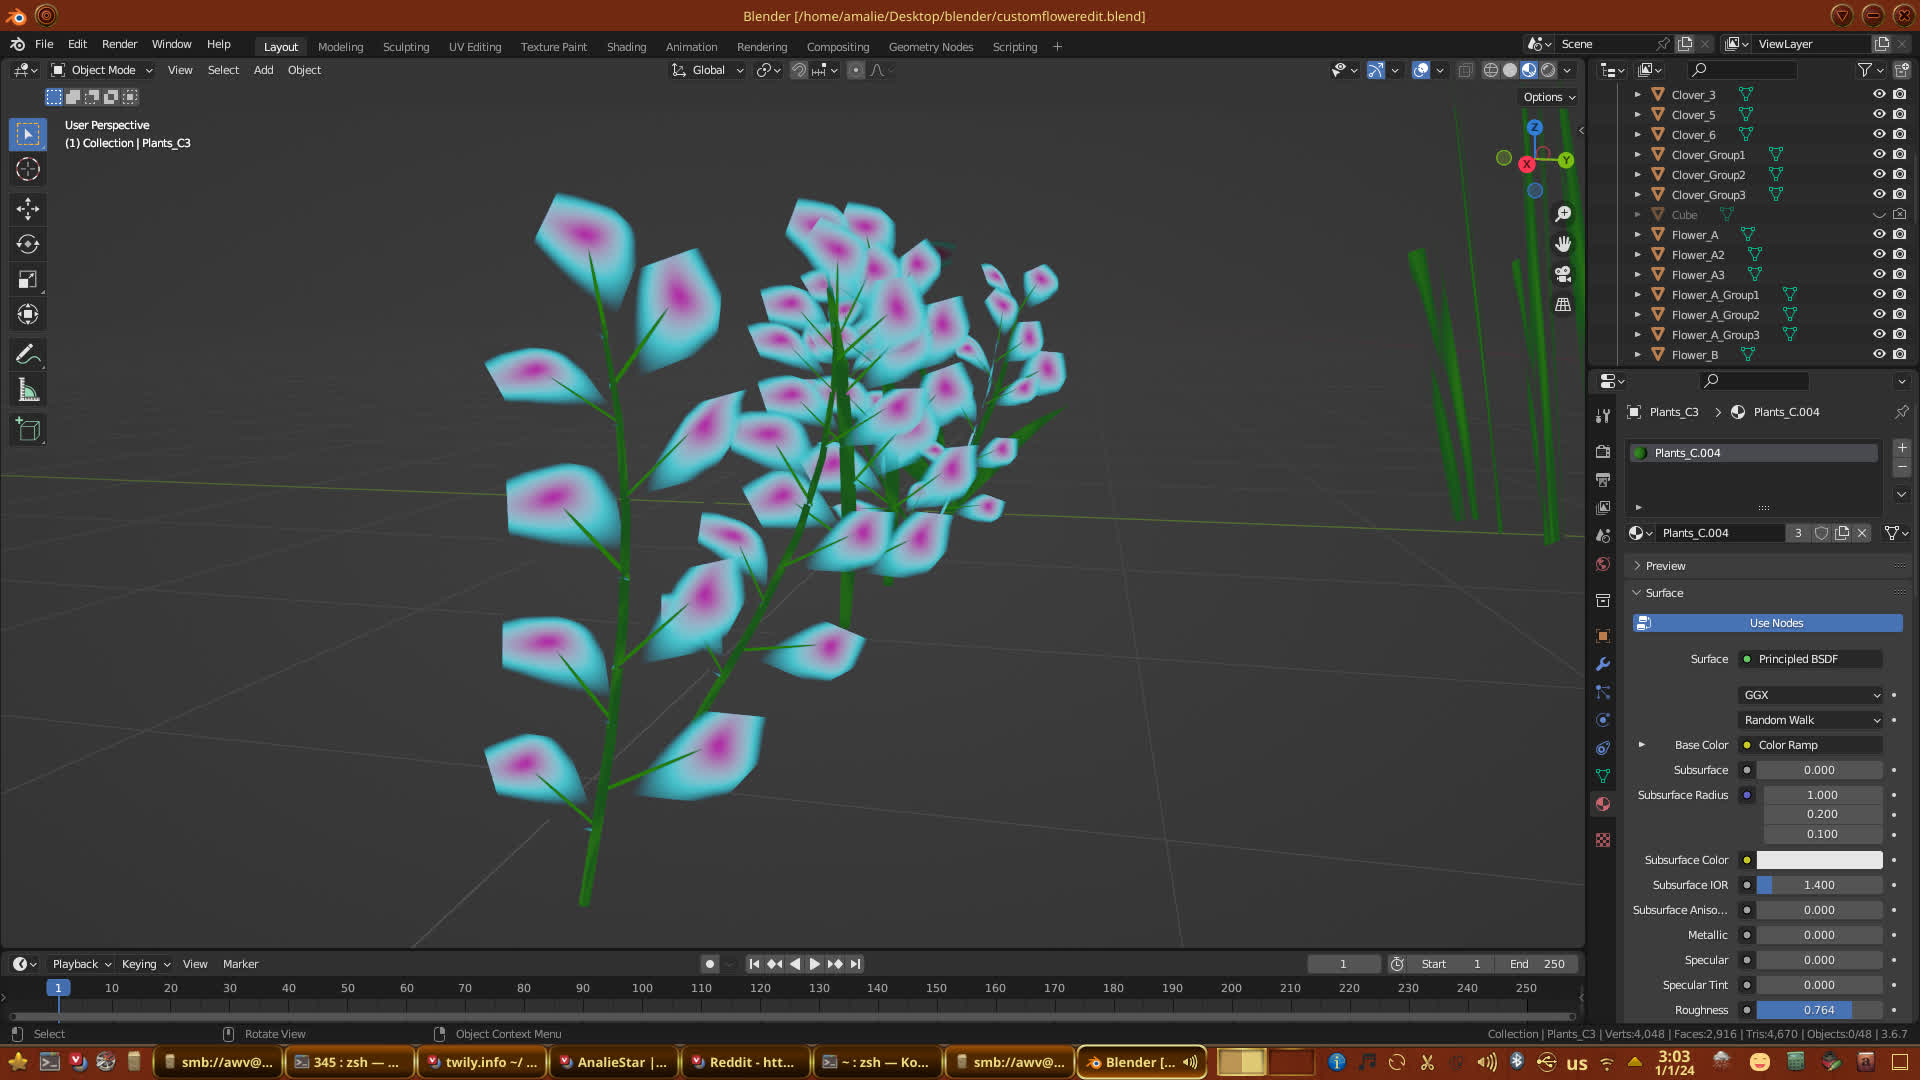
Task: Click the Subsurface Color swatch
Action: pyautogui.click(x=1819, y=860)
